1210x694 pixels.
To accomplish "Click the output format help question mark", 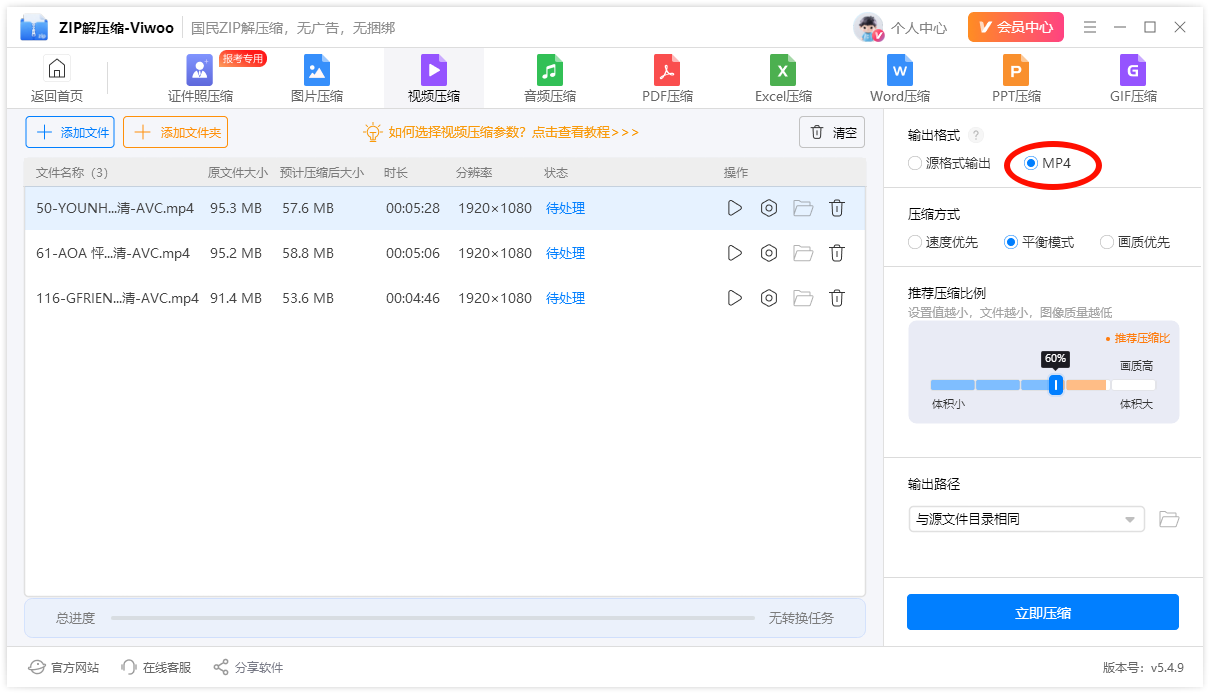I will (976, 135).
